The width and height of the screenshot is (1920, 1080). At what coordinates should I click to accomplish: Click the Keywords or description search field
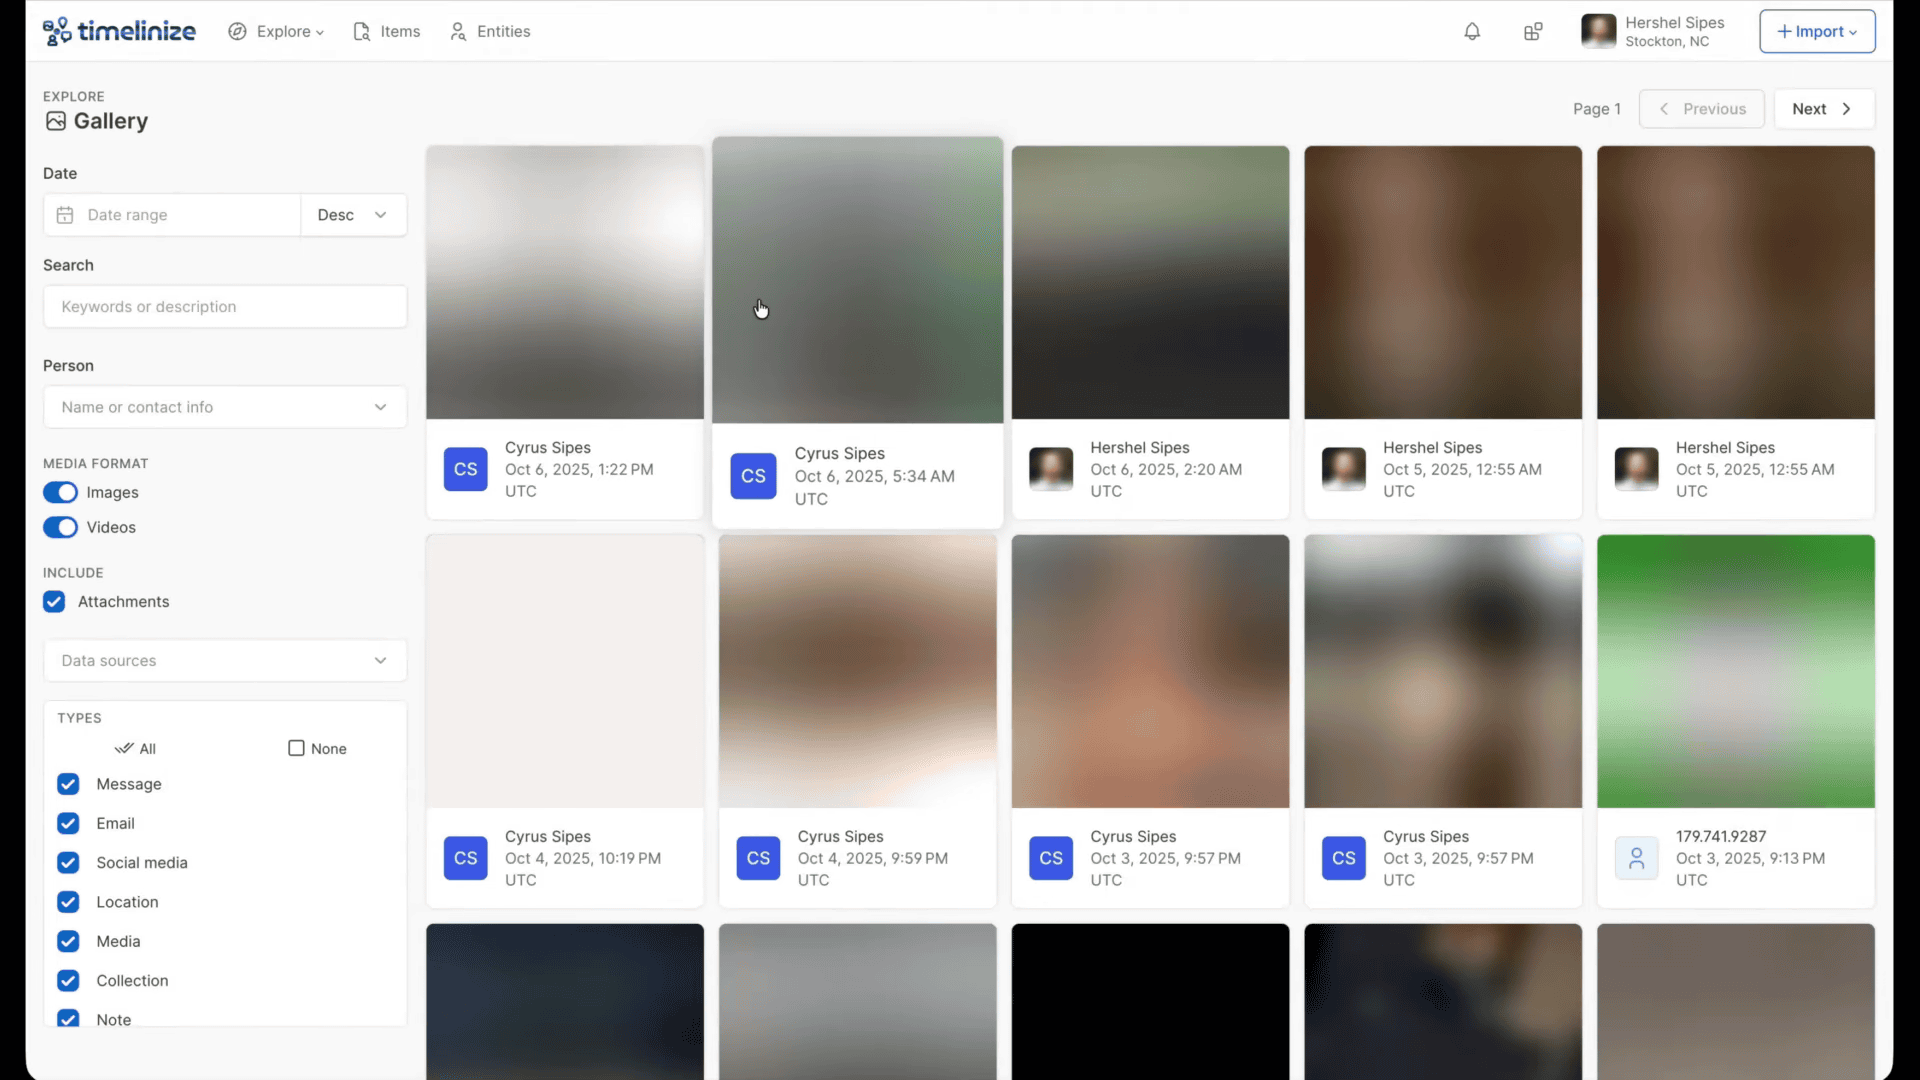[x=225, y=307]
